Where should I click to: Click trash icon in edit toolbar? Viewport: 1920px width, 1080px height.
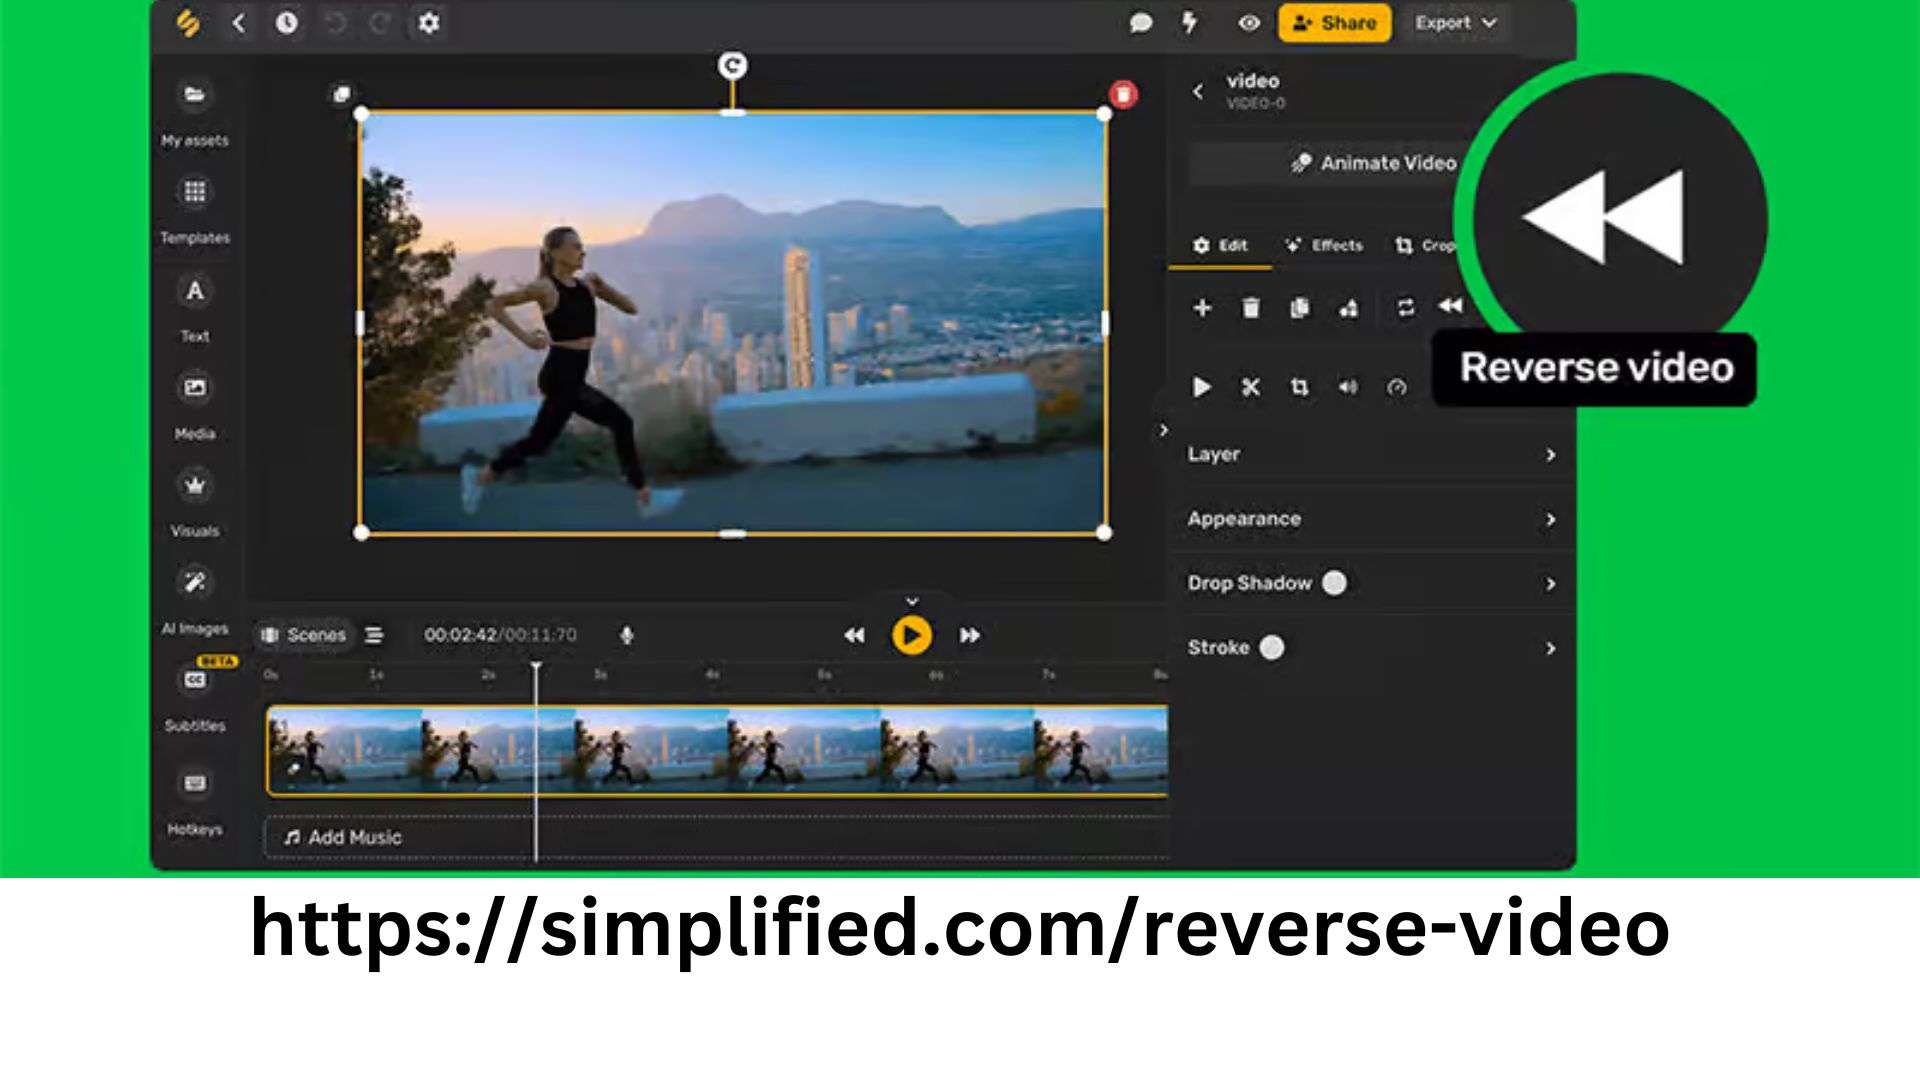click(x=1250, y=308)
